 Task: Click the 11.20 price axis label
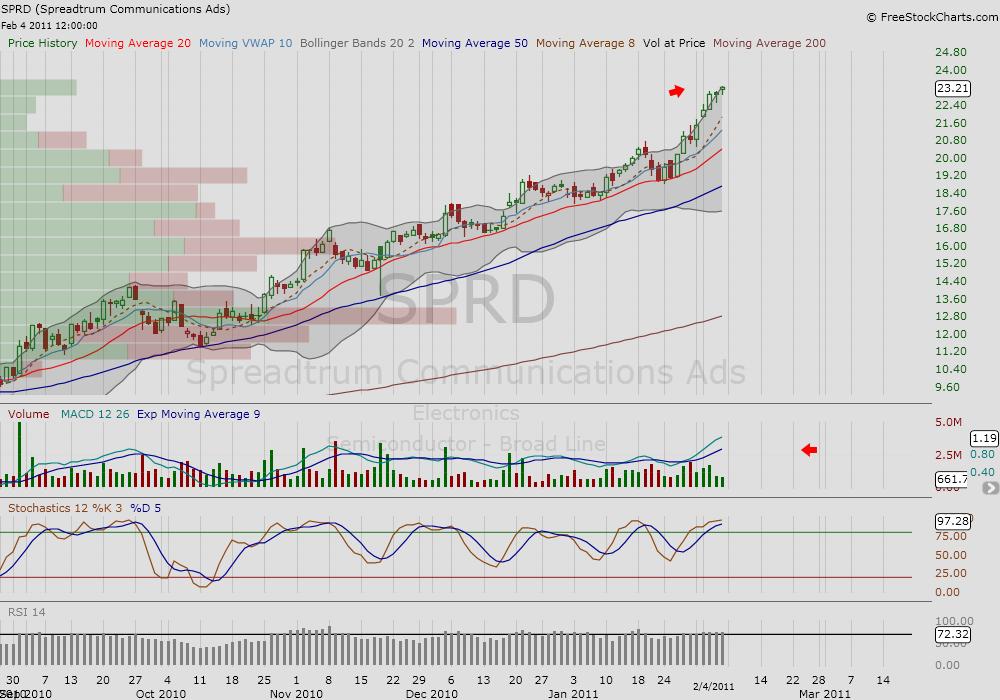951,351
